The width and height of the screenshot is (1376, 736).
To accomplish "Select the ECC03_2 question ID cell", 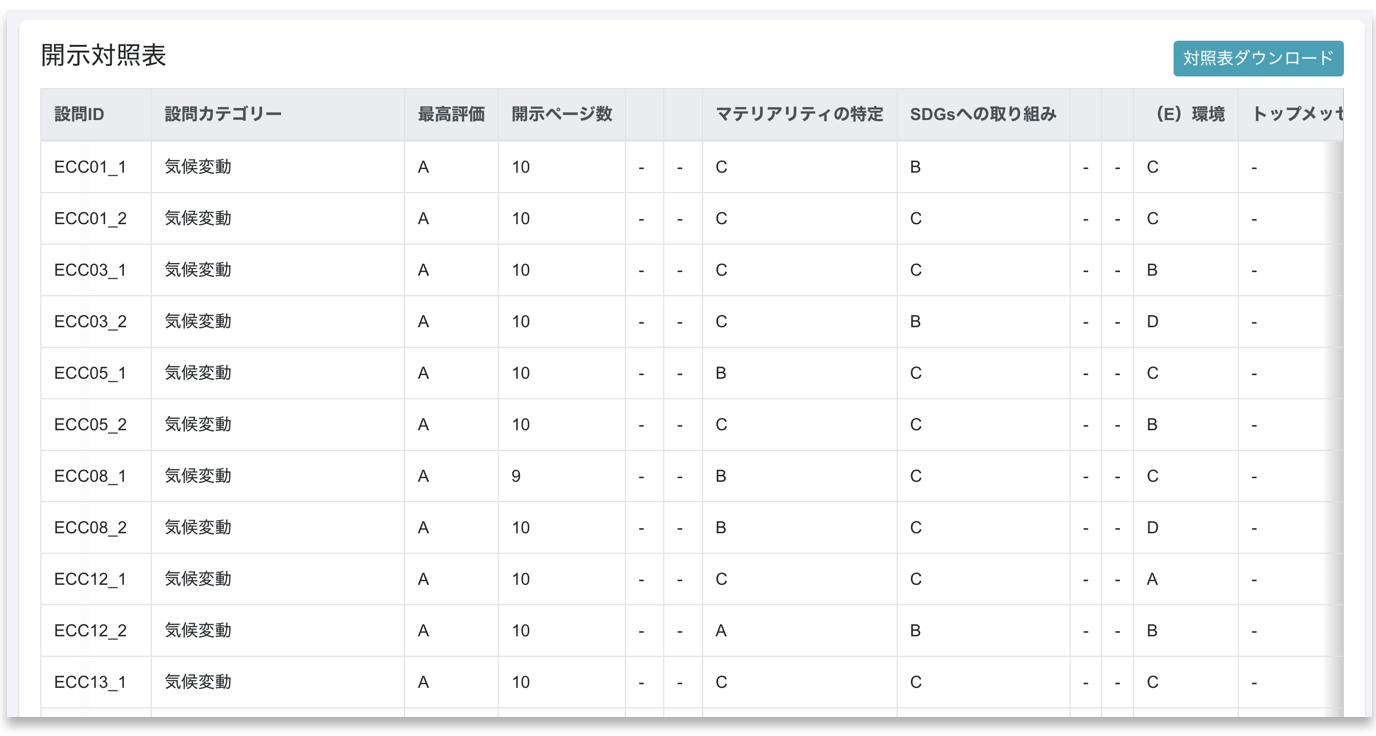I will pyautogui.click(x=90, y=322).
